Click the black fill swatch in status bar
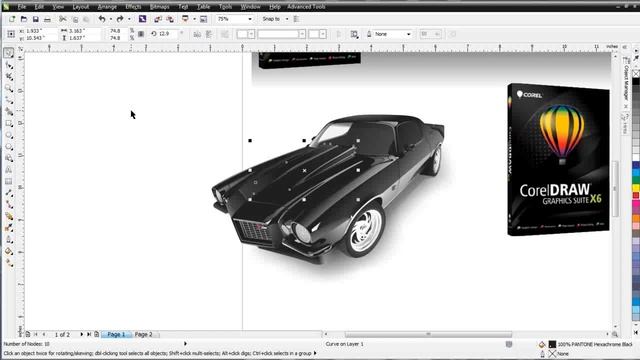 click(x=552, y=344)
